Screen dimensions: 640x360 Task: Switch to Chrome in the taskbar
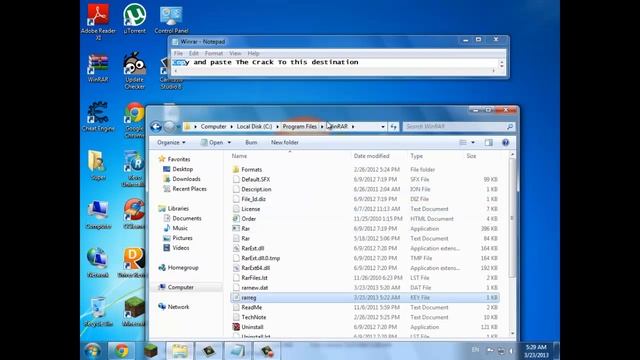click(x=121, y=351)
